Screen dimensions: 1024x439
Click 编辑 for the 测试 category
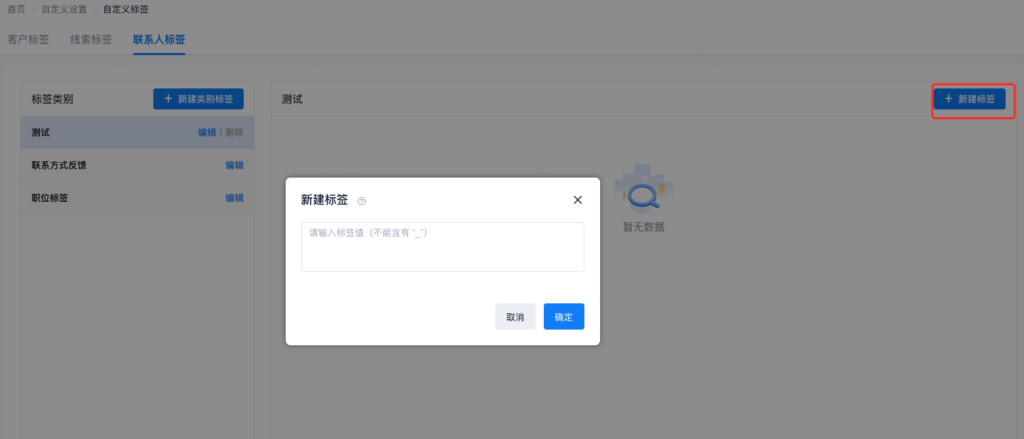[206, 132]
